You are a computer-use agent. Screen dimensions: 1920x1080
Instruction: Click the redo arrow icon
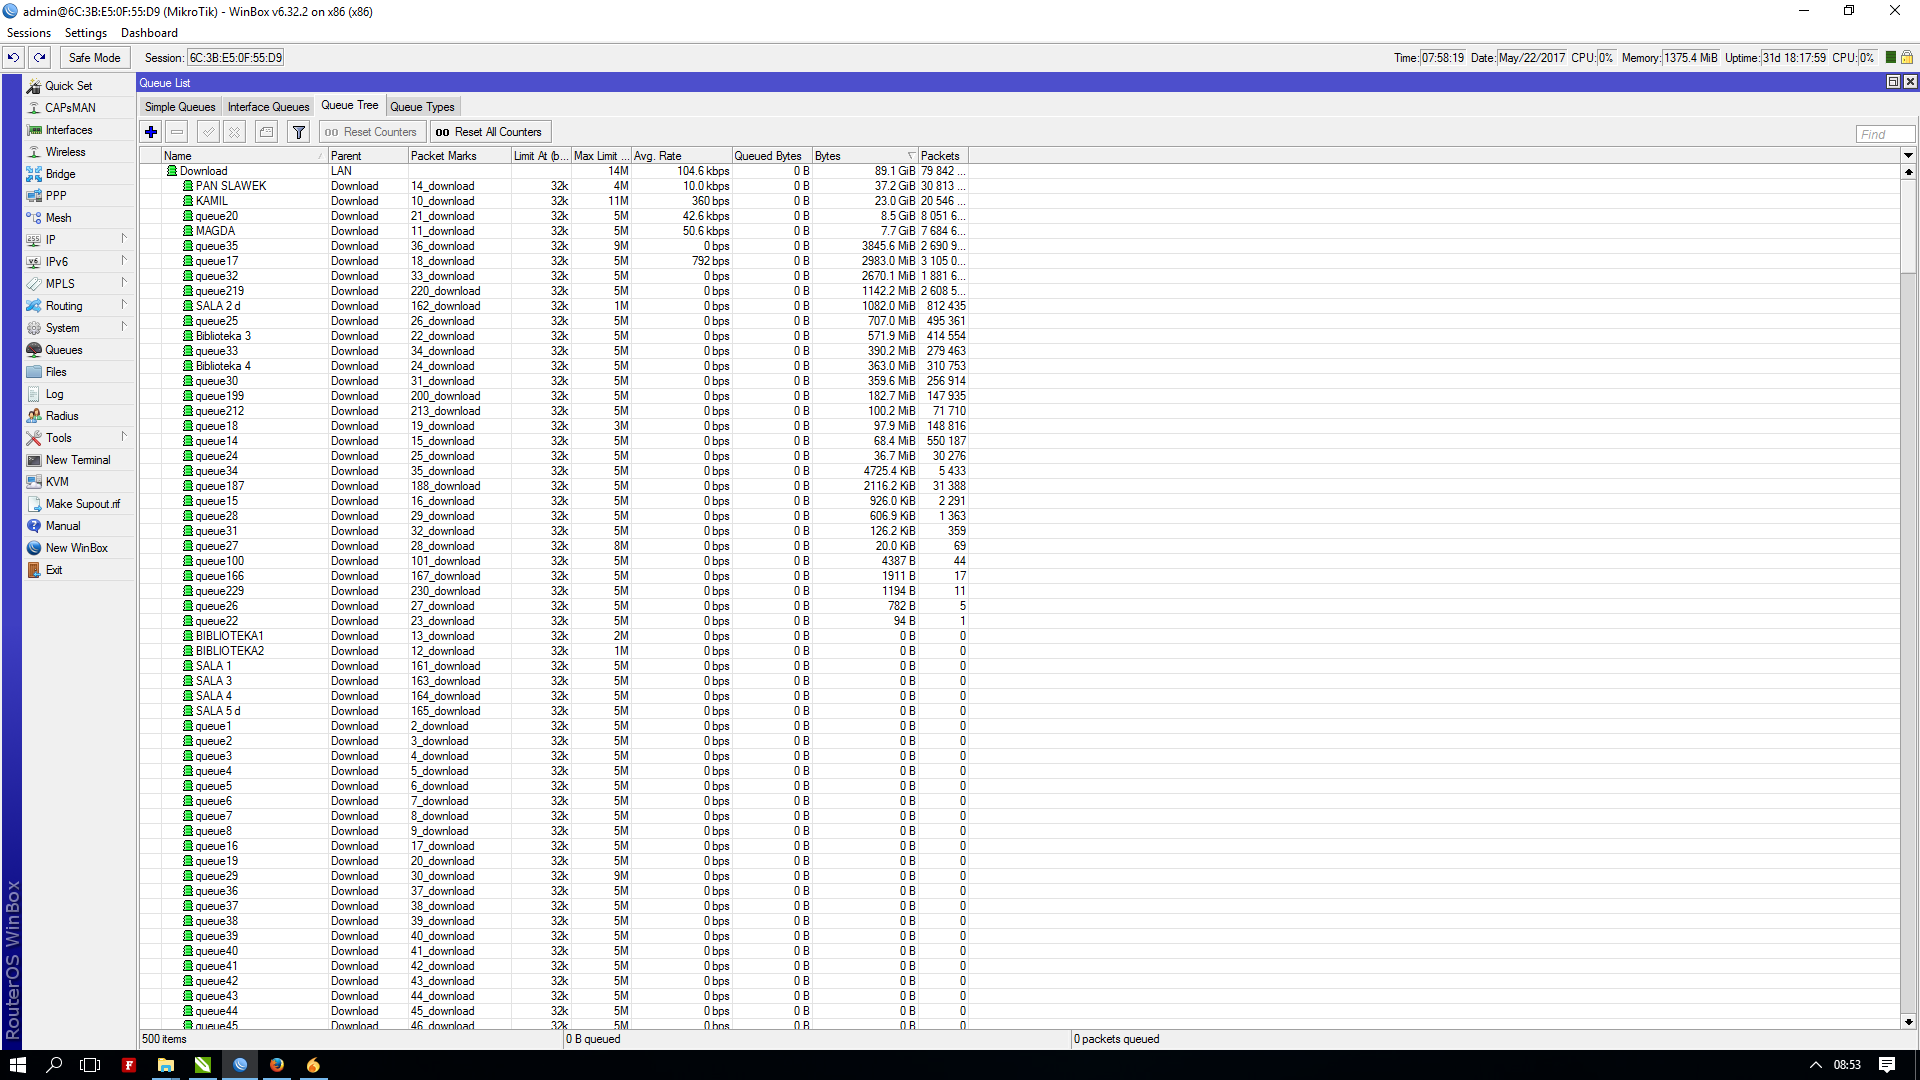coord(40,58)
